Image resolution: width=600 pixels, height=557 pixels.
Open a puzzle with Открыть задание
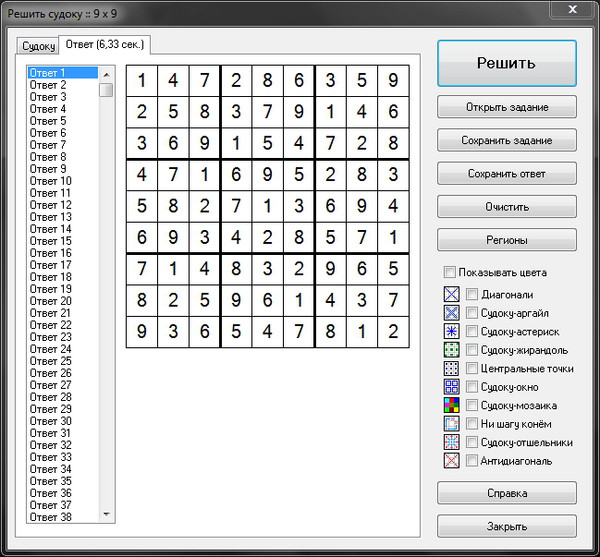pyautogui.click(x=507, y=107)
